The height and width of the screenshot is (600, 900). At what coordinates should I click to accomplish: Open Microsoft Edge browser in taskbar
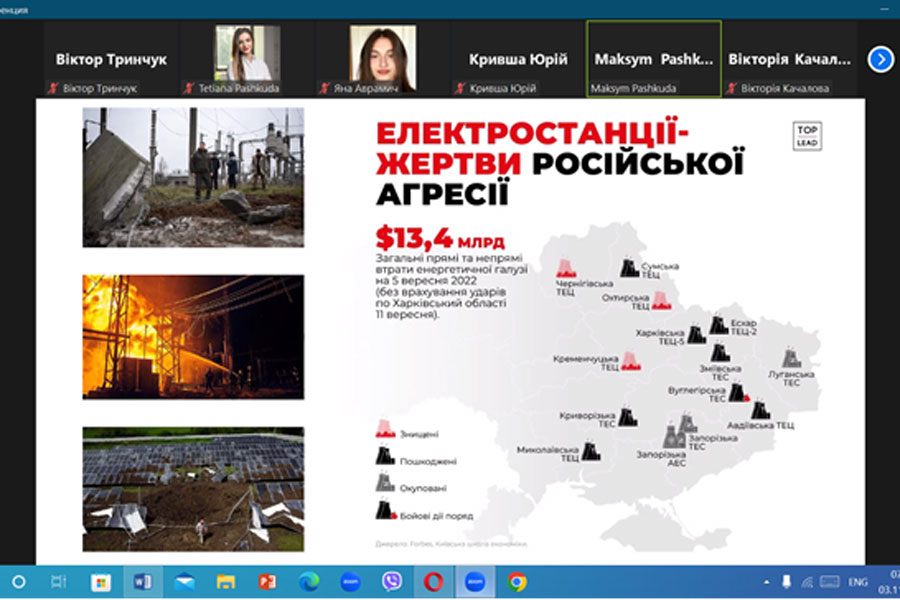pyautogui.click(x=308, y=581)
